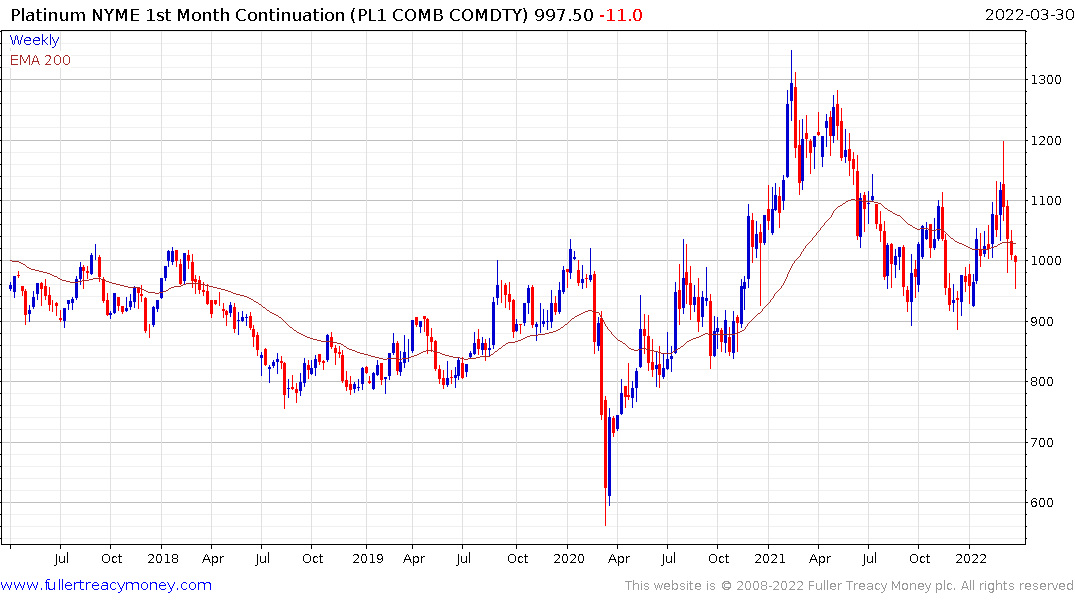Viewport: 1075px width, 600px height.
Task: Select the chart title Platinum NYME 1st Month Continuation
Action: click(x=178, y=15)
